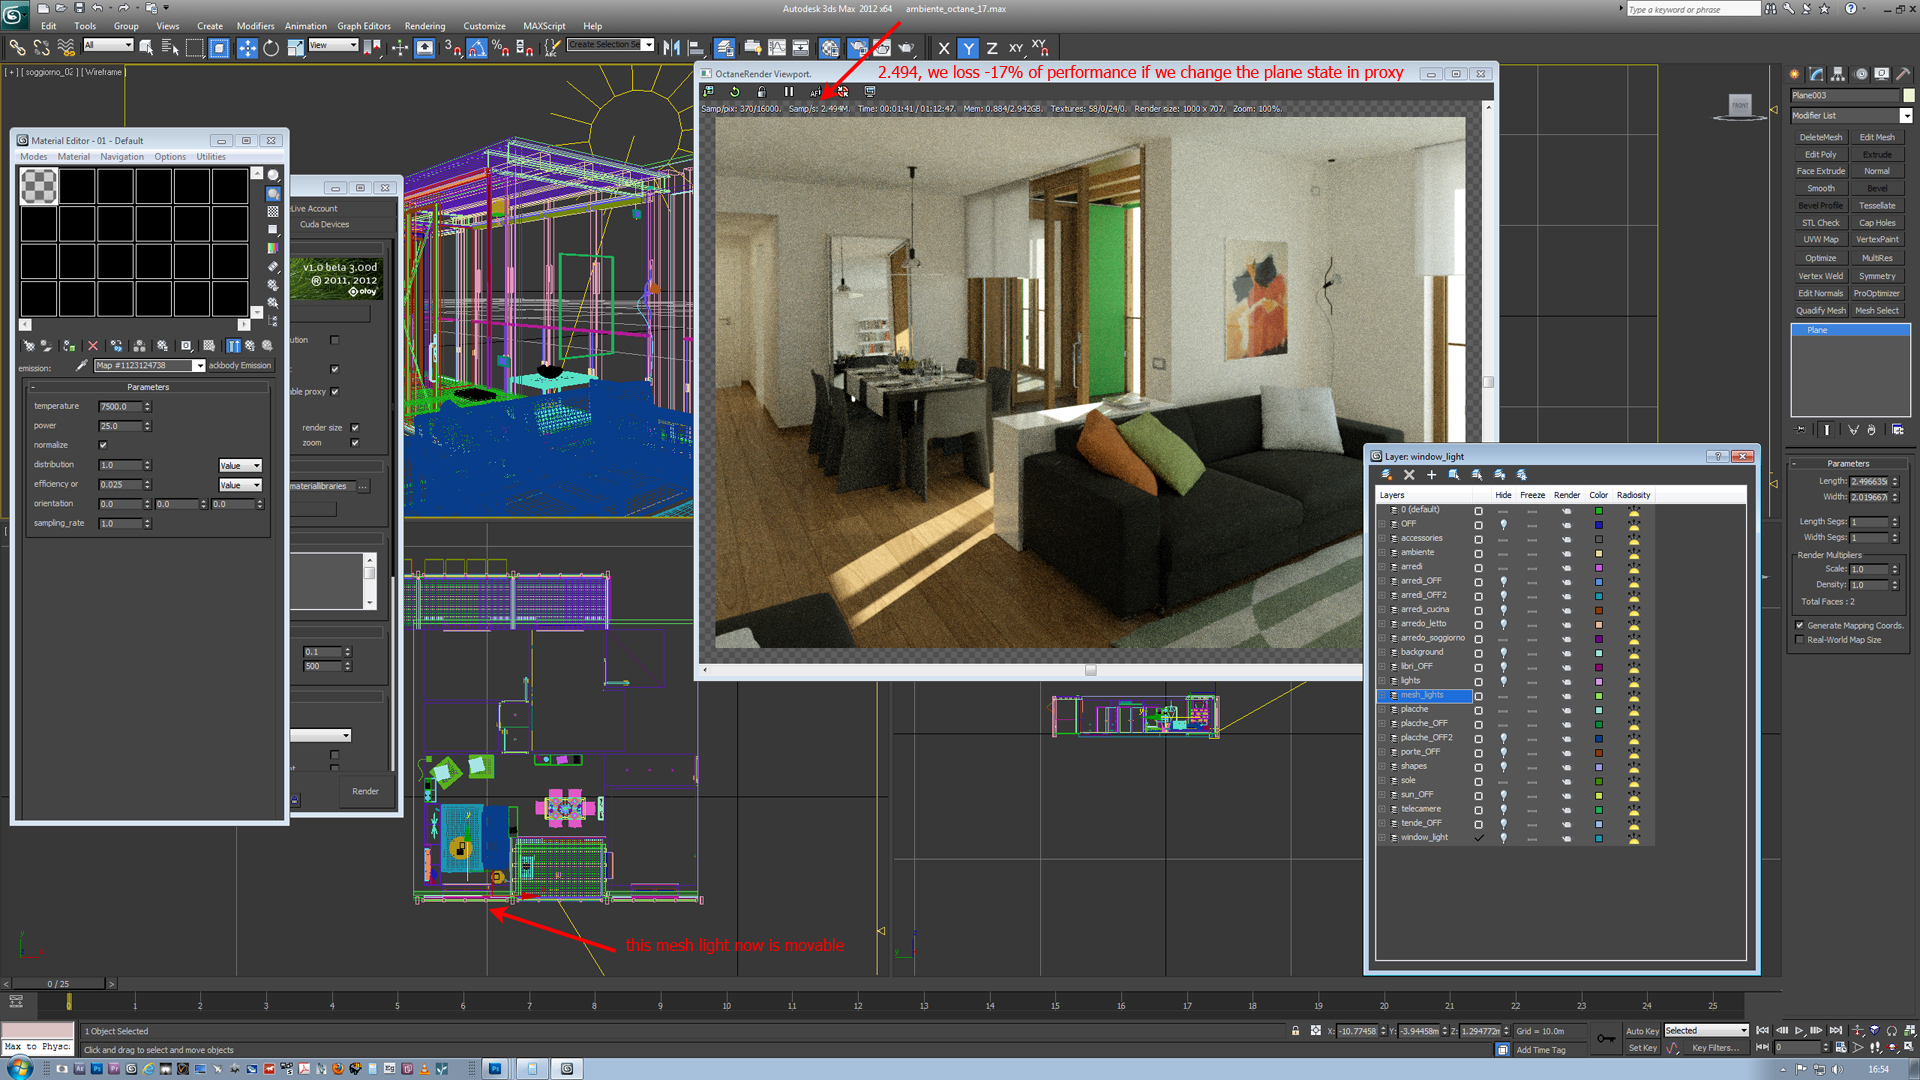
Task: Open Material Editor Navigation menu
Action: (x=121, y=157)
